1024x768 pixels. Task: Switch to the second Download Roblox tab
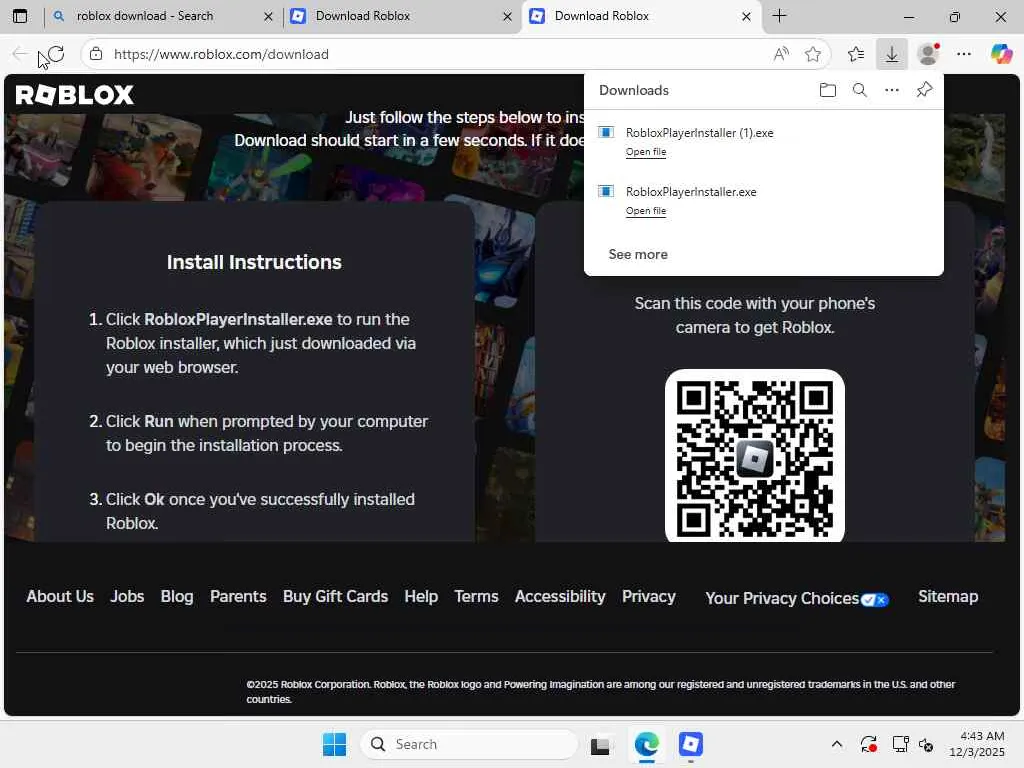click(398, 16)
